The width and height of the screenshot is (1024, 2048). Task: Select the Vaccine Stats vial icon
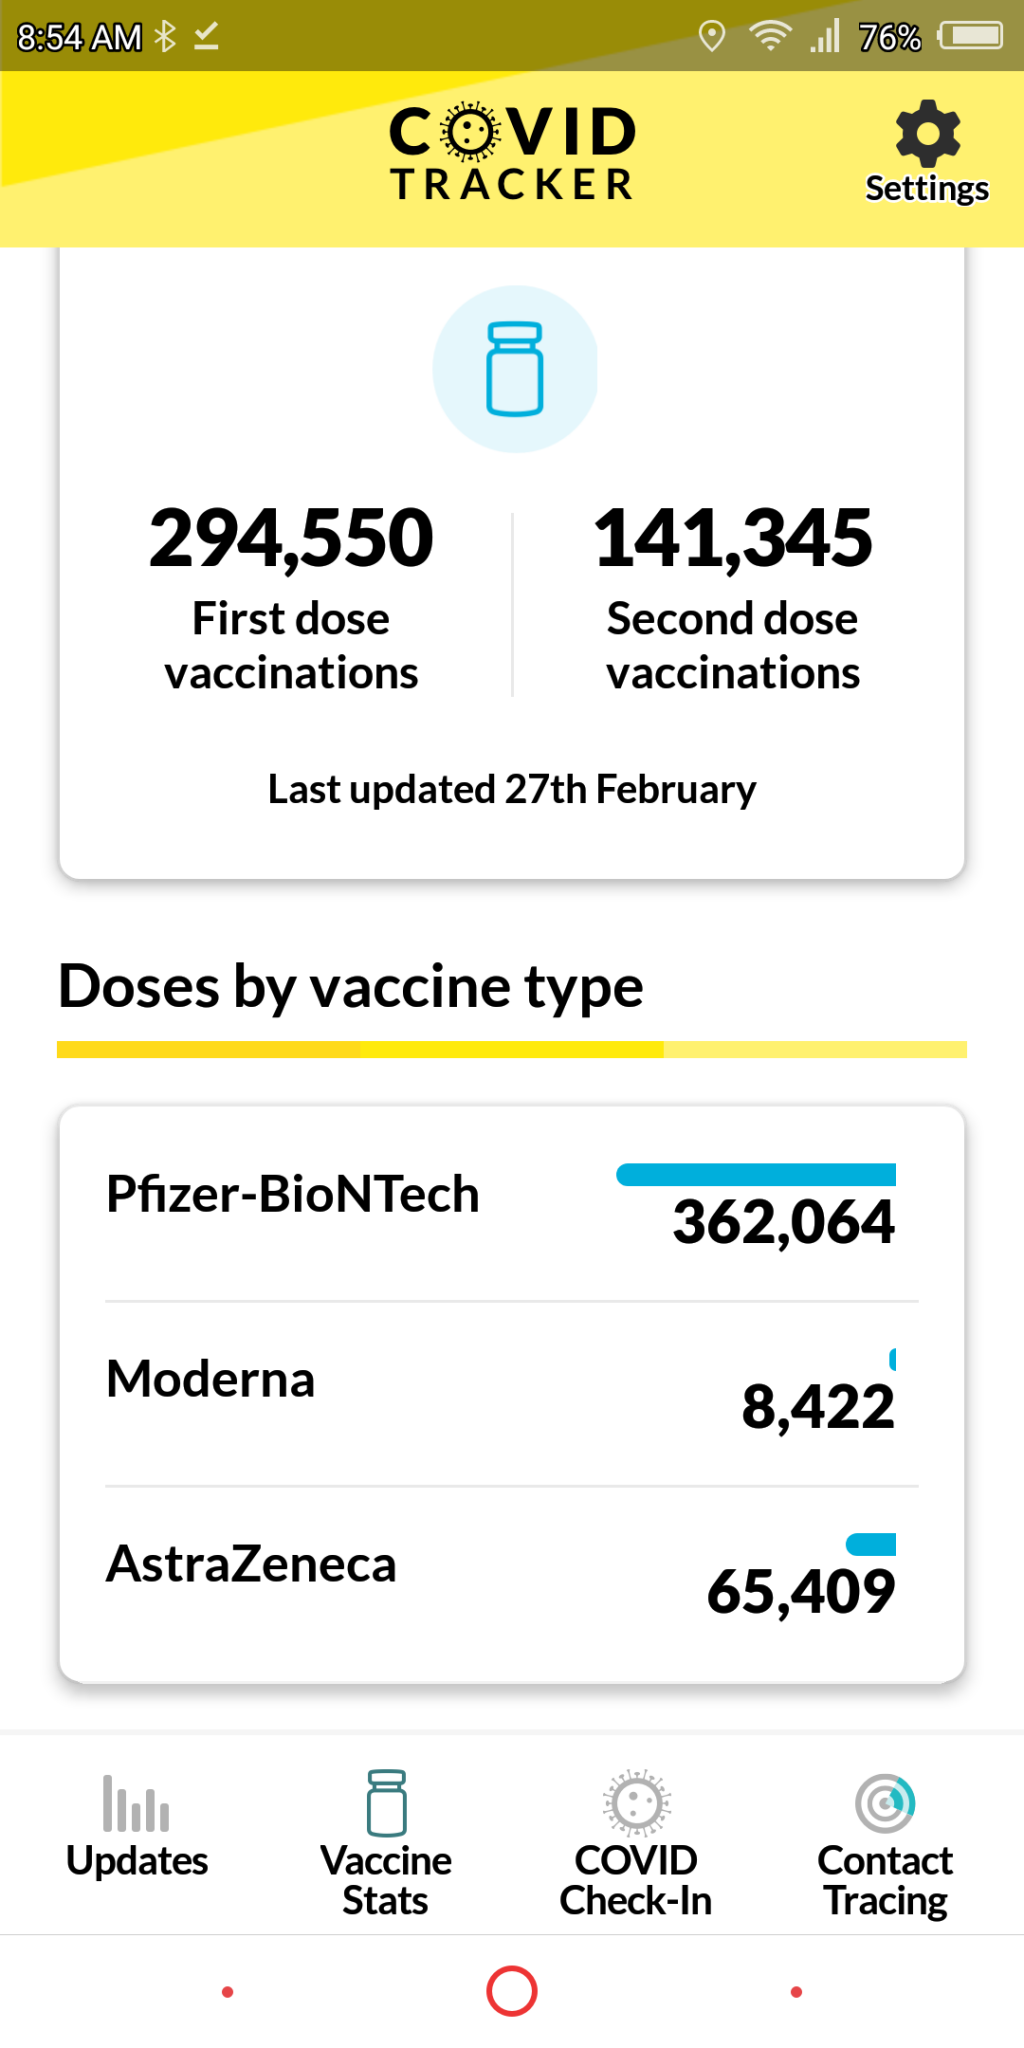(386, 1803)
